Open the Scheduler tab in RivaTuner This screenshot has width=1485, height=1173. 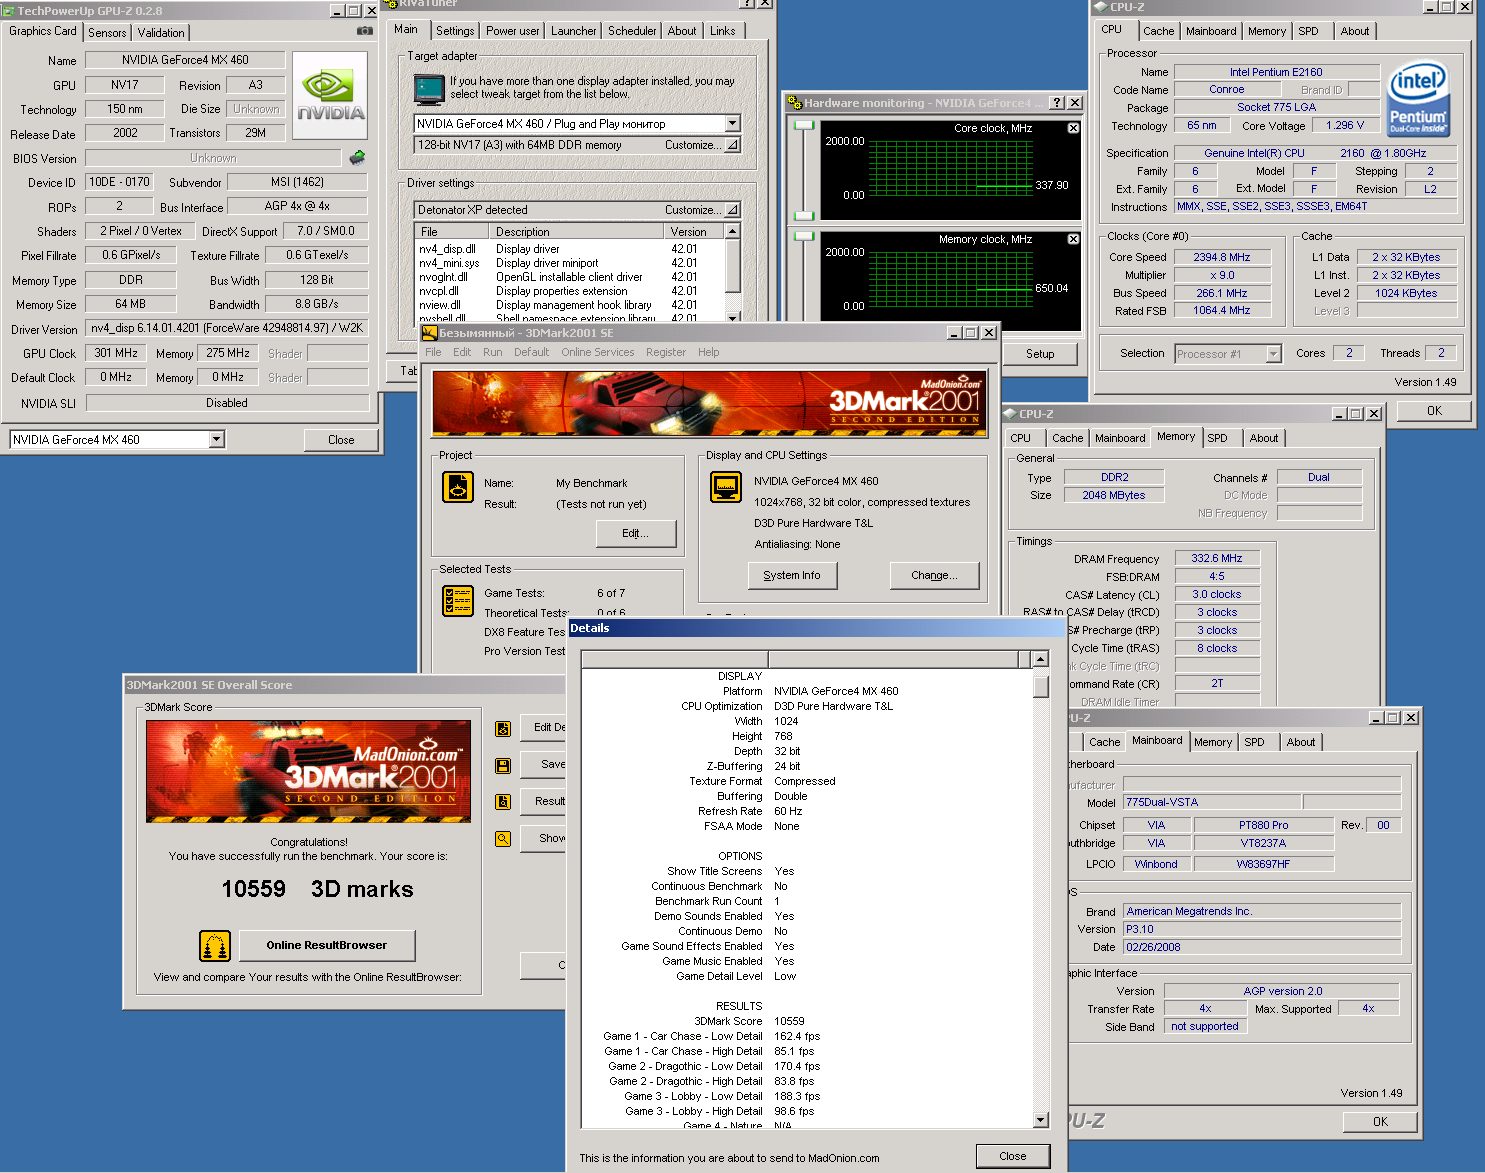tap(632, 31)
